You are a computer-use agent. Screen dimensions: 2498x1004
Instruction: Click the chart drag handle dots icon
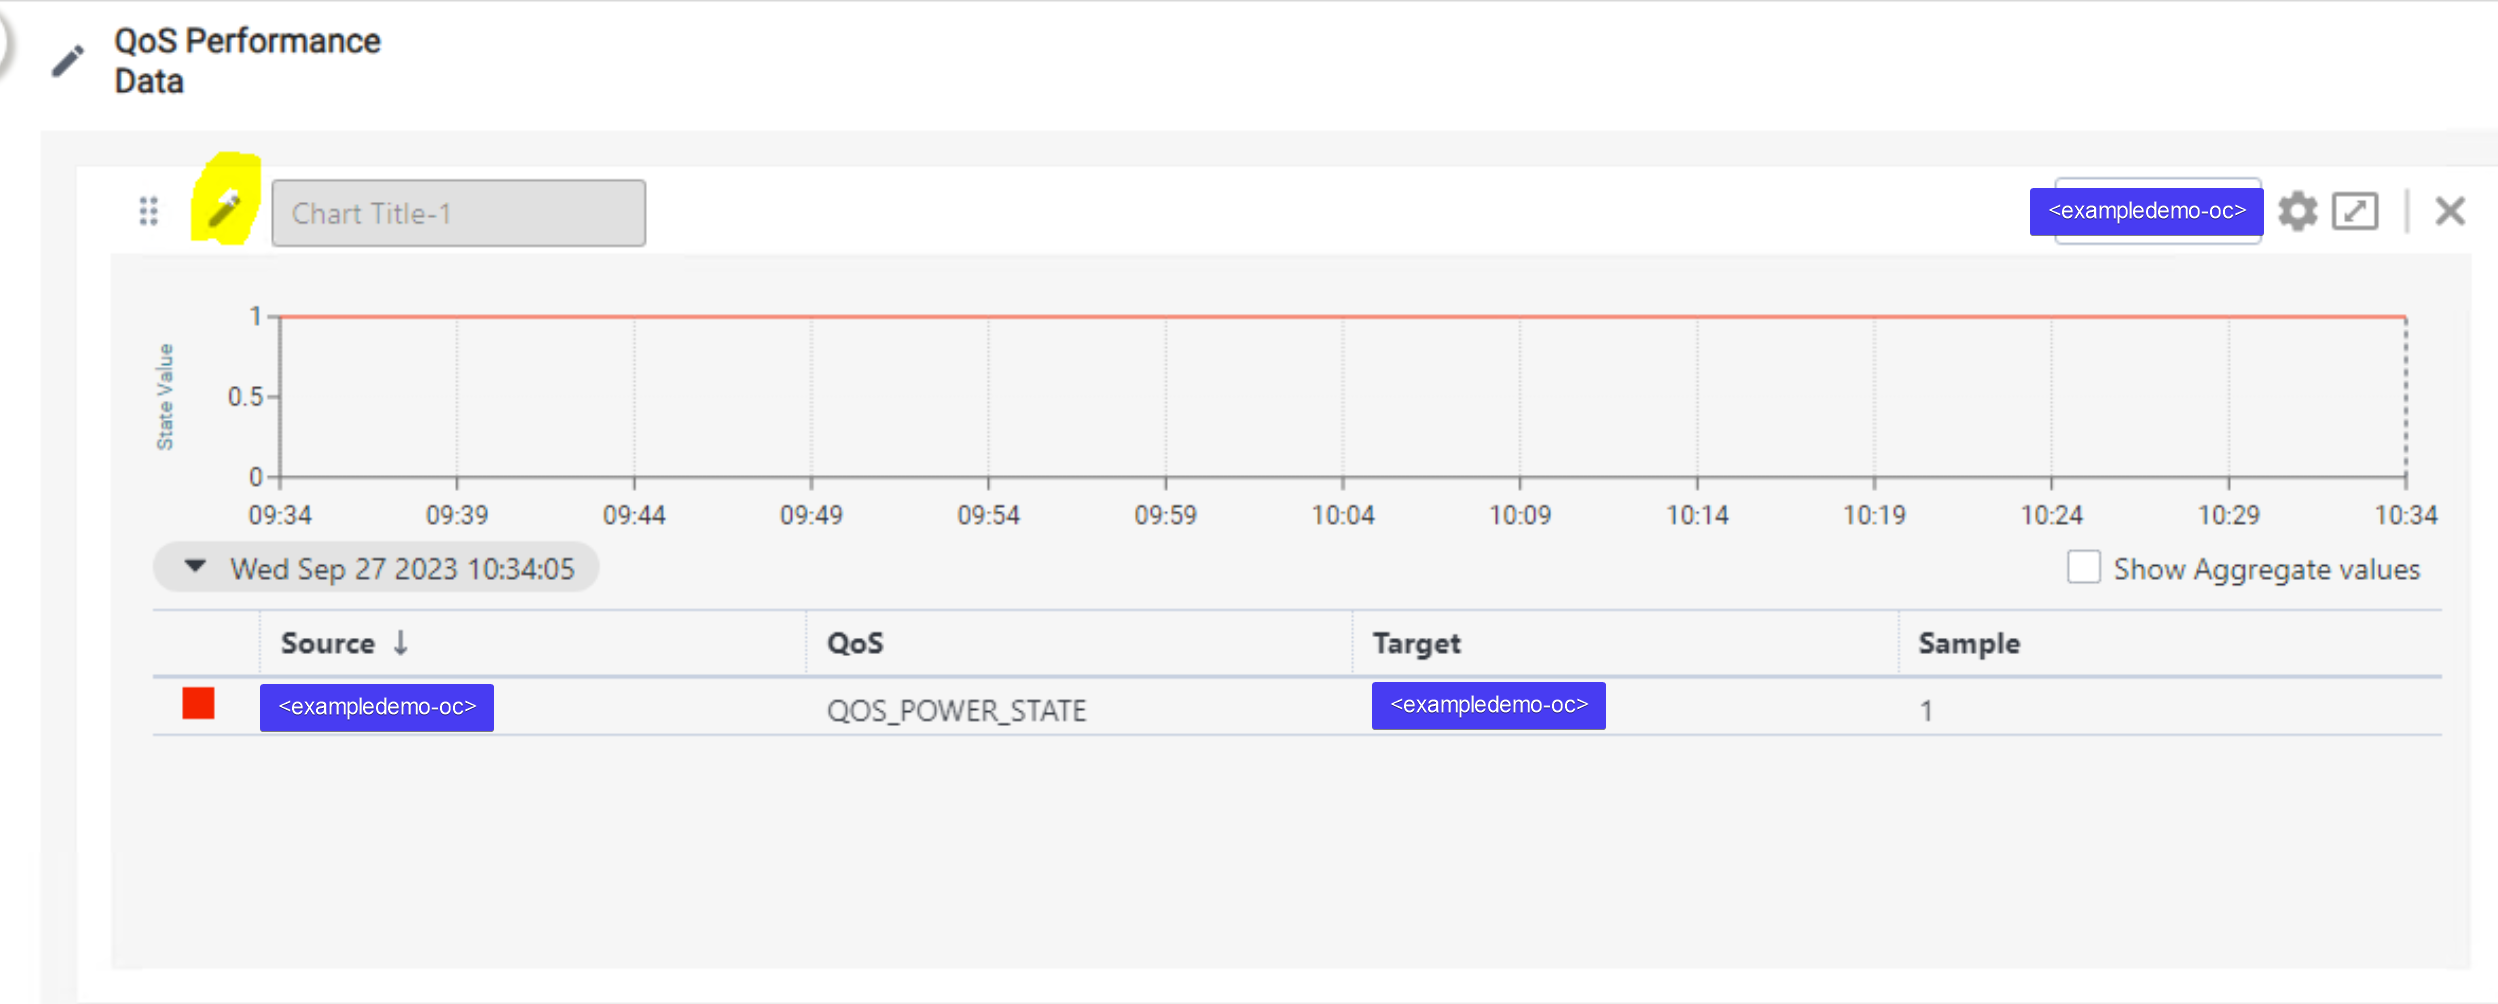tap(149, 211)
